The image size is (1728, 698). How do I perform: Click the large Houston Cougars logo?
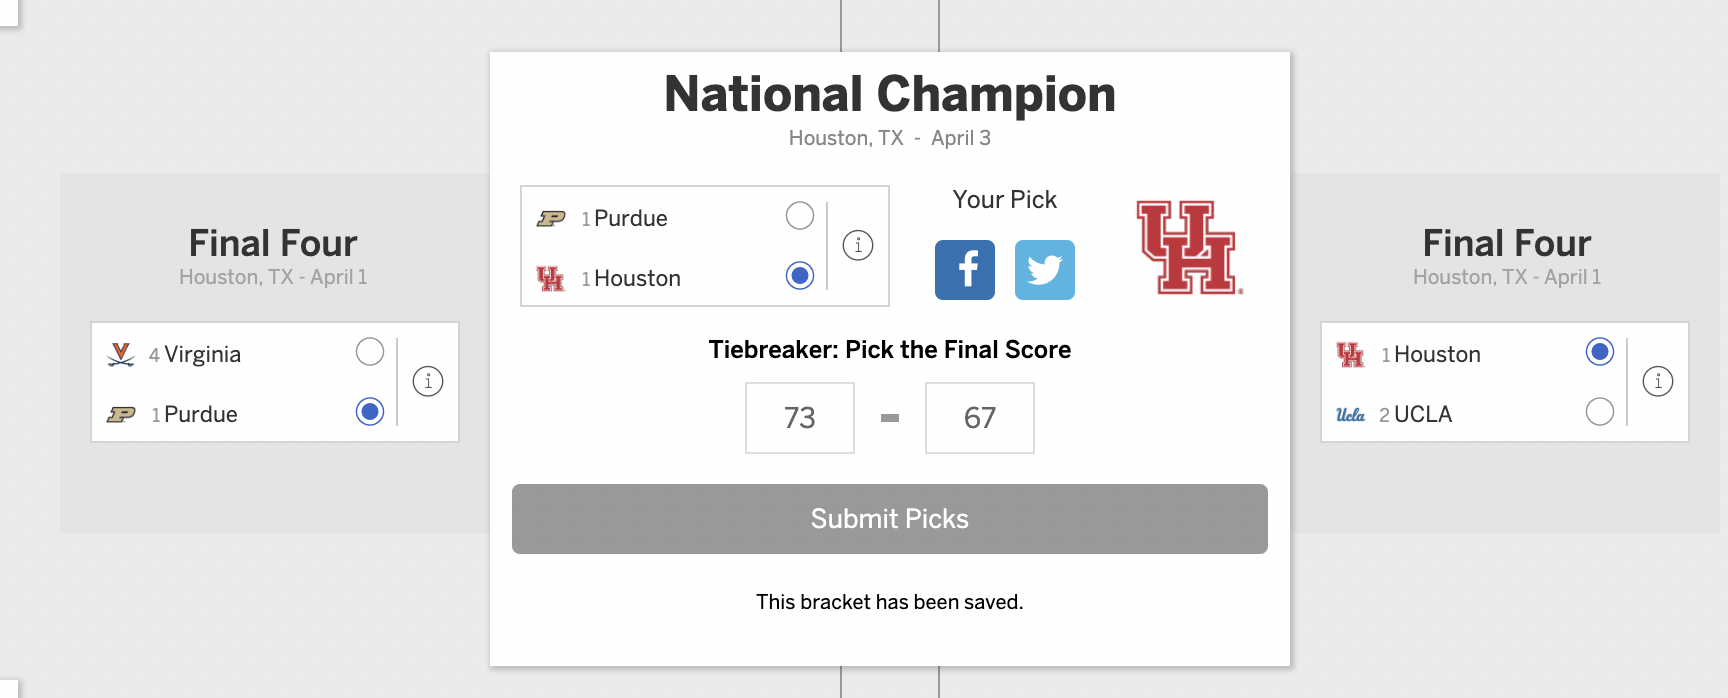coord(1189,248)
